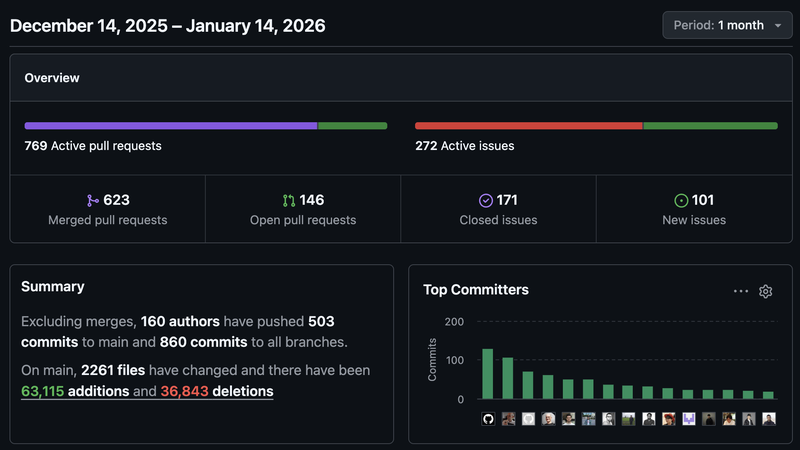Screen dimensions: 800x450
Task: Click the closed issues checkmark icon
Action: [486, 200]
